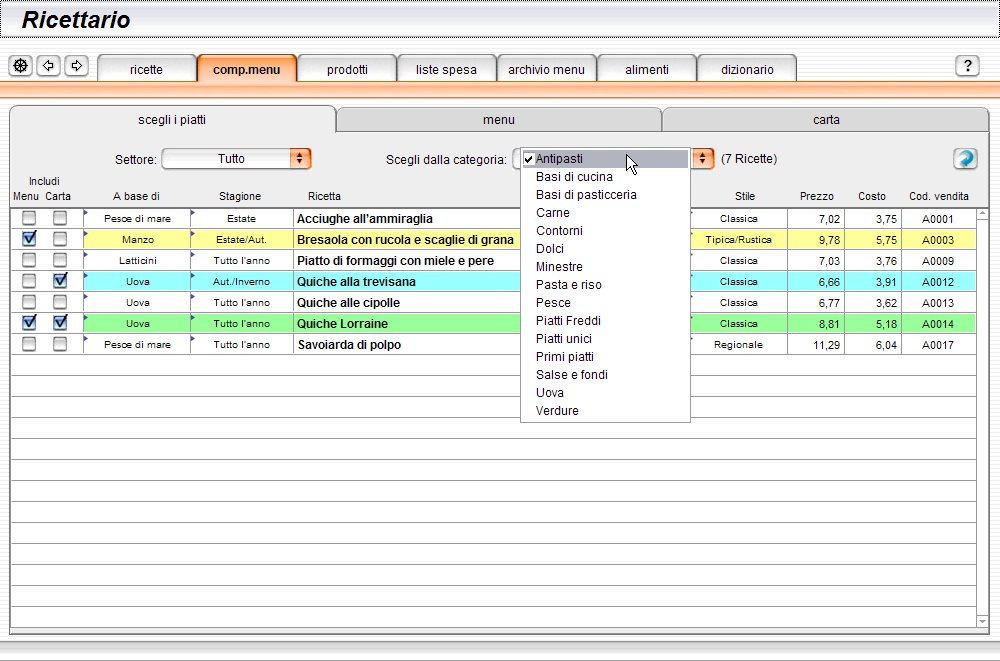Open the ricette tab

coord(146,69)
